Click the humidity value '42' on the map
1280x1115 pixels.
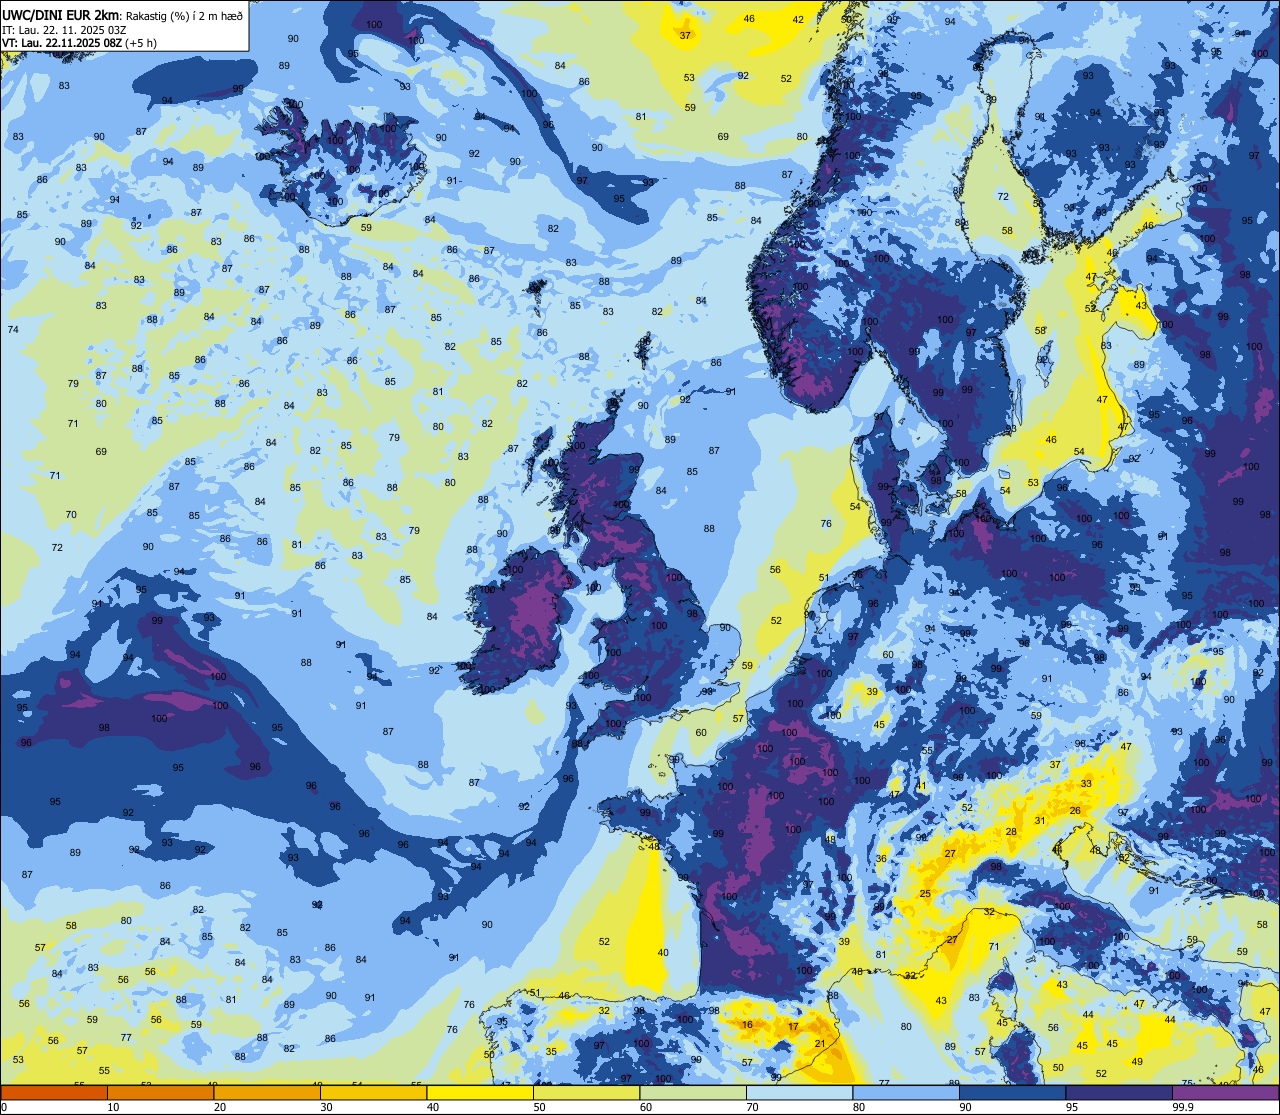click(798, 19)
